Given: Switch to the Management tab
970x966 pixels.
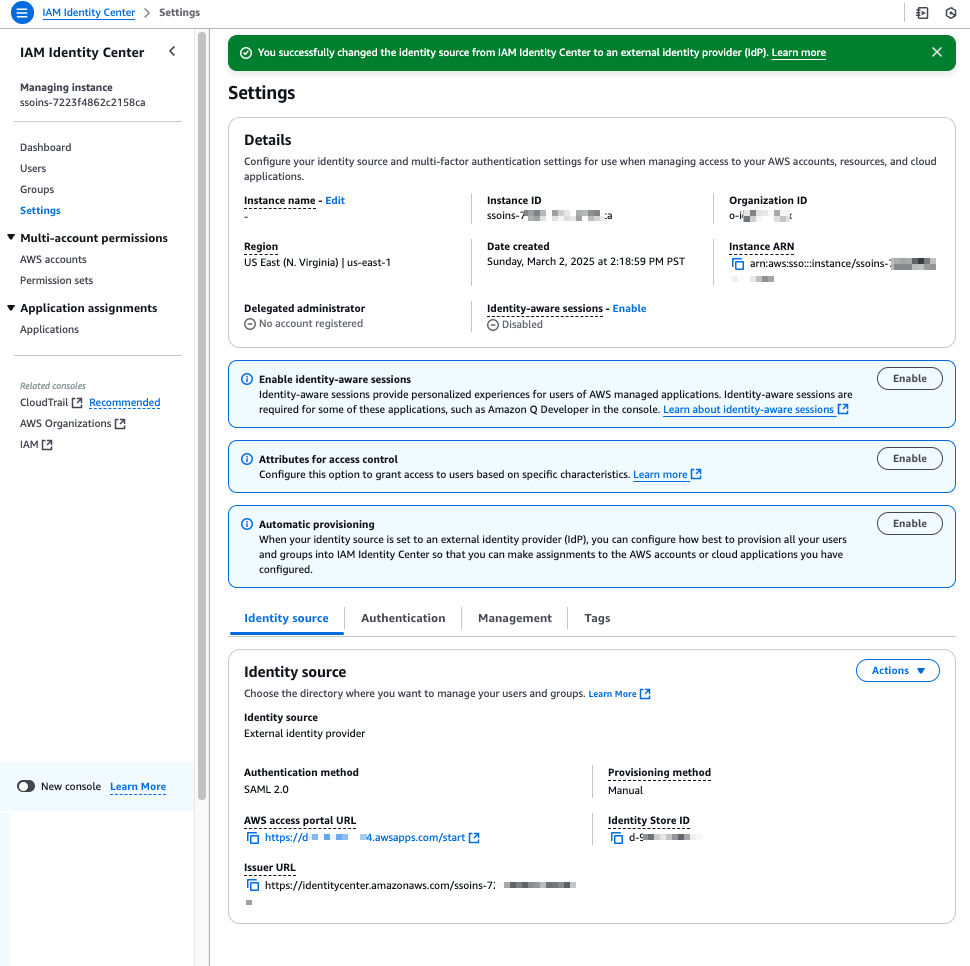Looking at the screenshot, I should click(514, 617).
